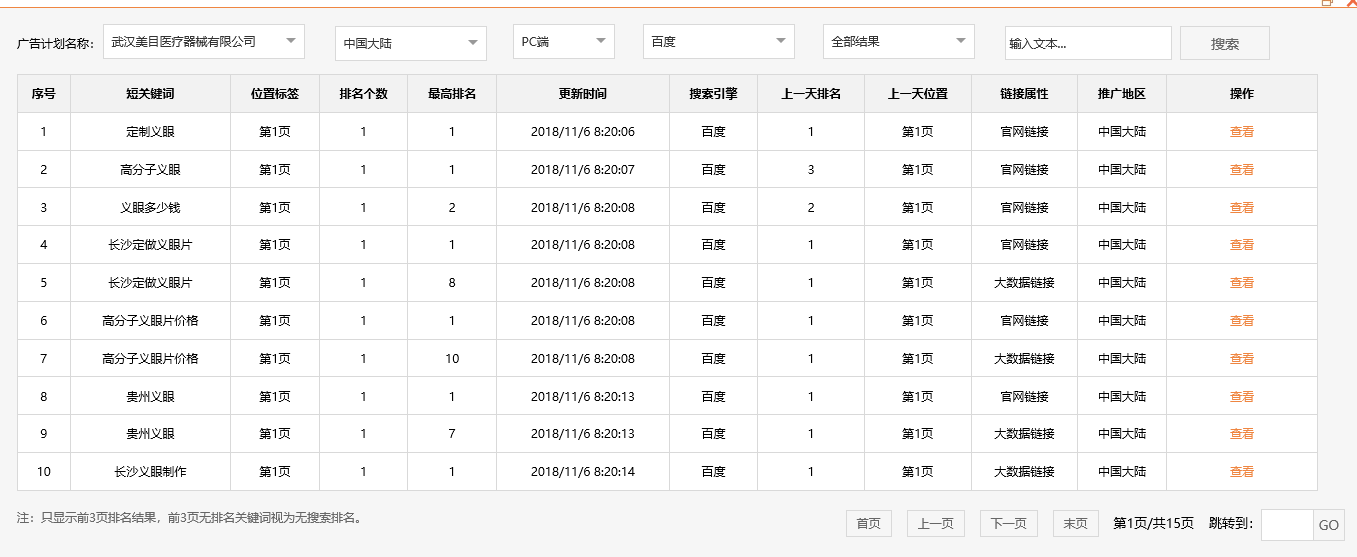The width and height of the screenshot is (1357, 557).
Task: Click 查看 in row numbered 4
Action: coord(1242,245)
